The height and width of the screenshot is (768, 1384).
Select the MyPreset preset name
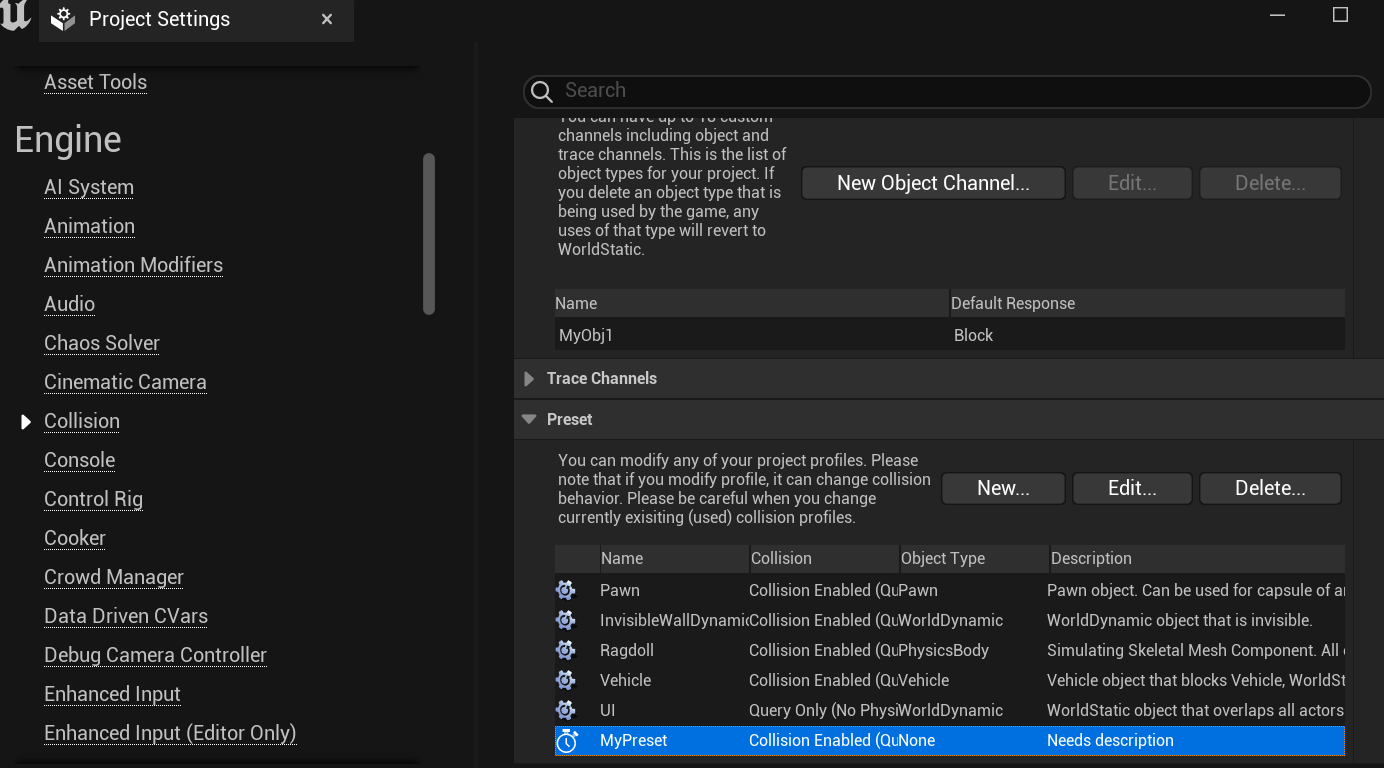633,740
